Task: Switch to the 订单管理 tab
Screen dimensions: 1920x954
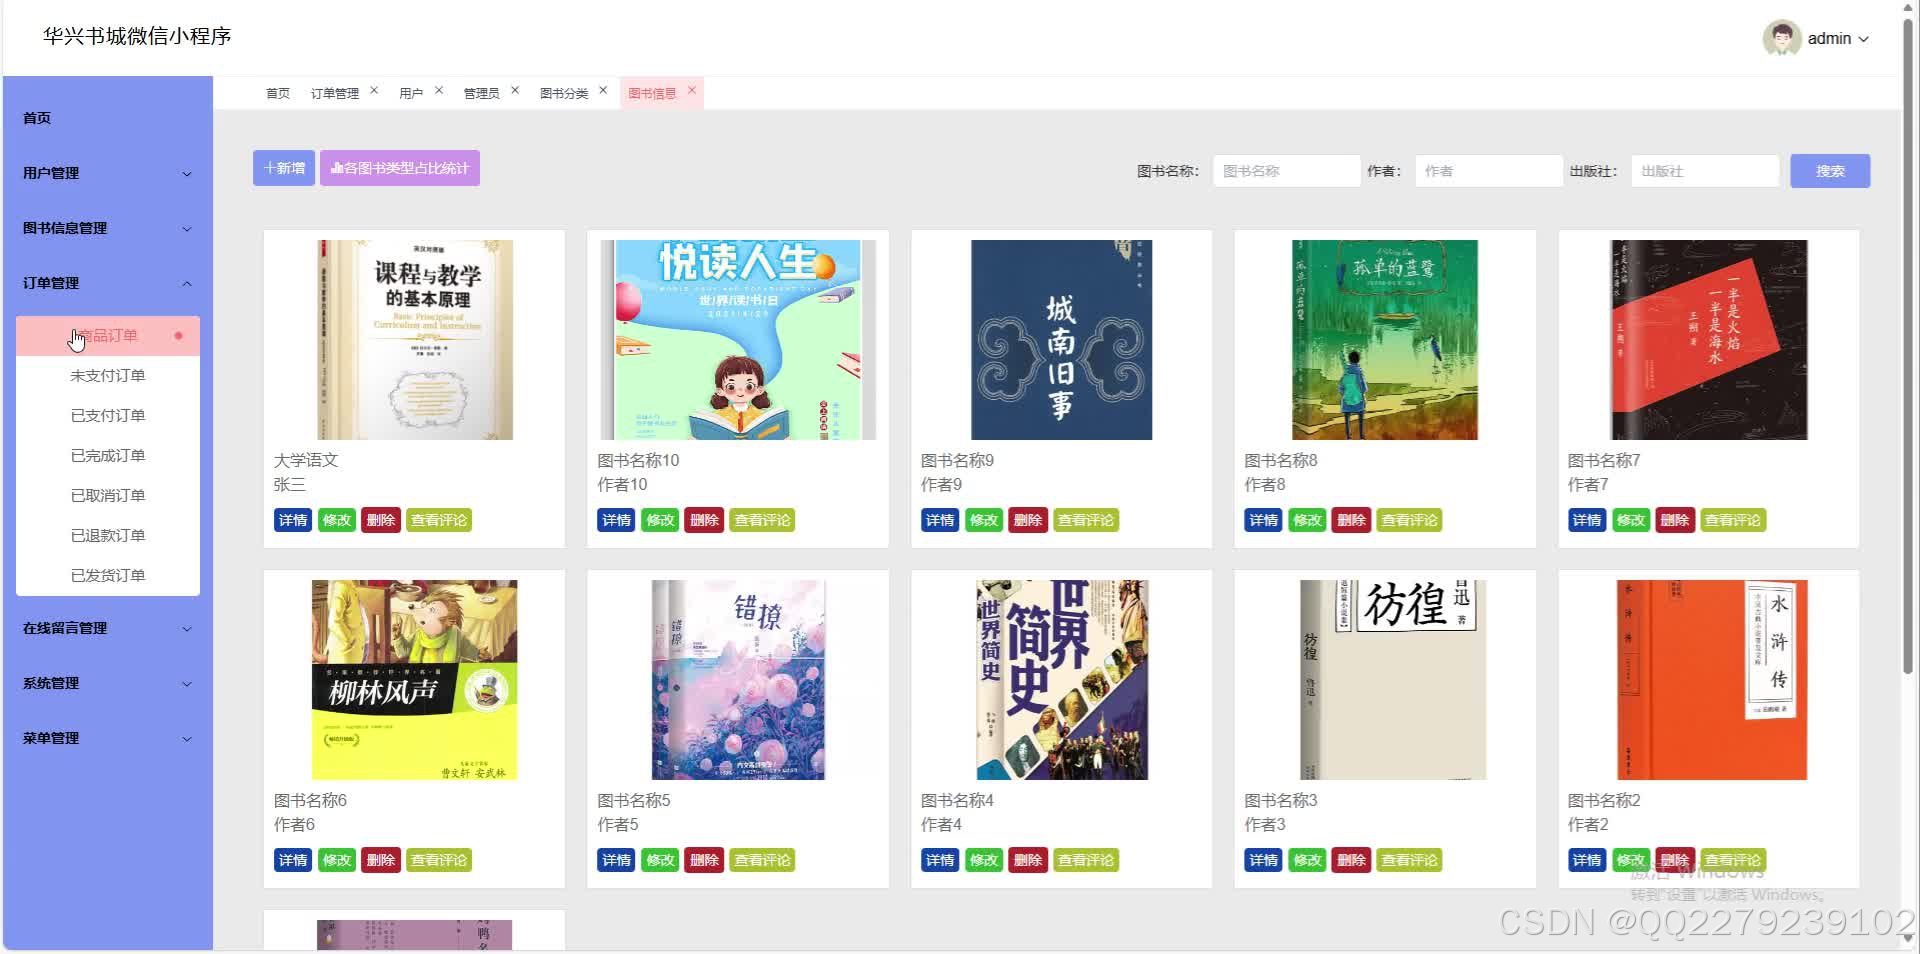Action: [x=334, y=93]
